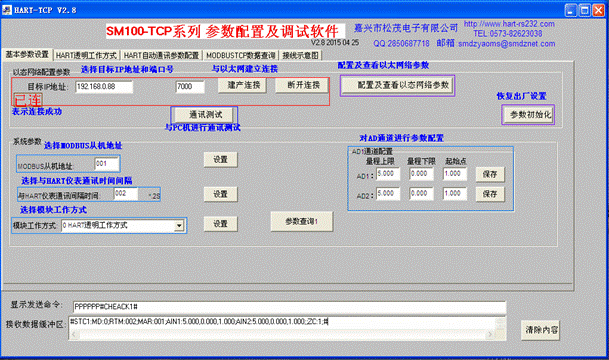Save AD2 channel settings with 保存

pyautogui.click(x=490, y=194)
